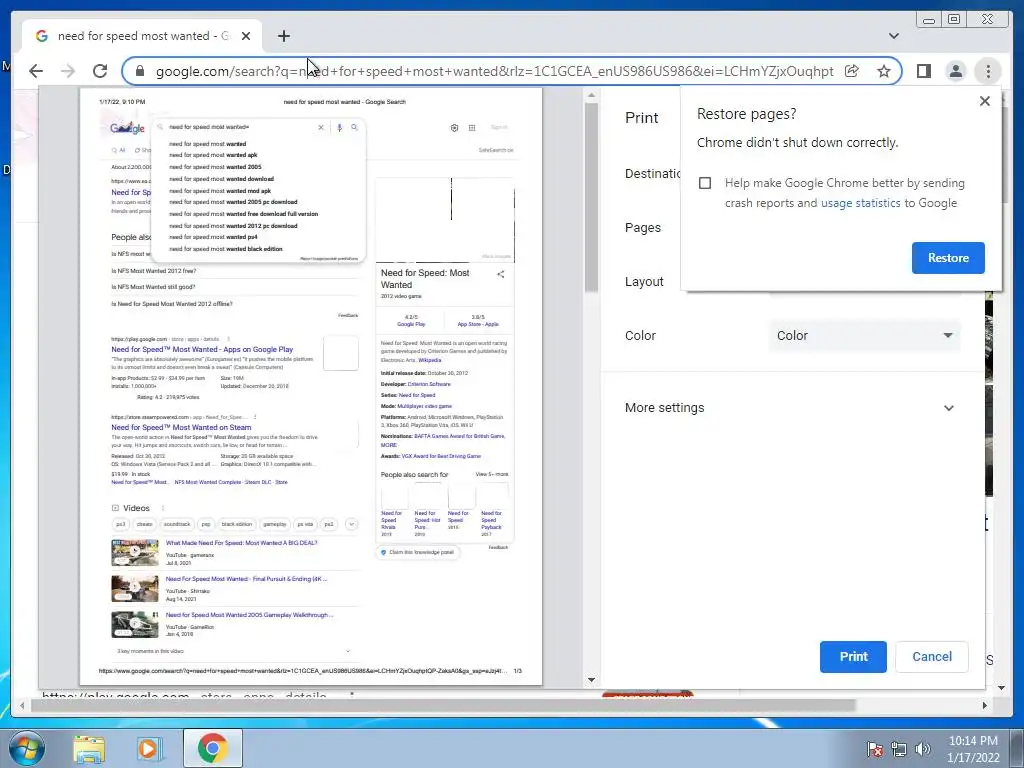Click 'Is NFS Most Wanted still good?' text
This screenshot has height=768, width=1024.
coord(153,287)
